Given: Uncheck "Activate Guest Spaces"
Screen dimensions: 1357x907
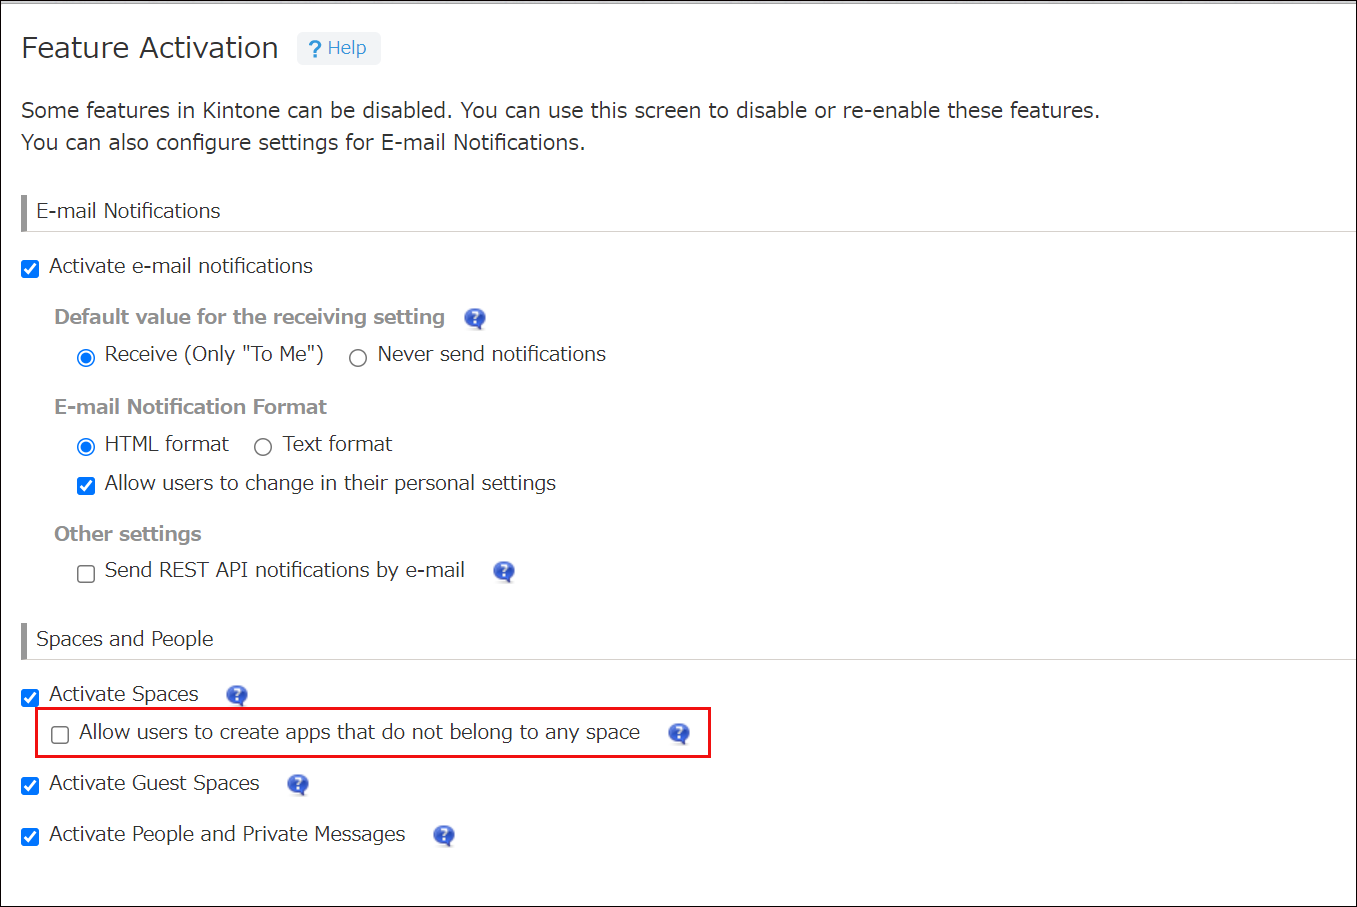Looking at the screenshot, I should [x=30, y=785].
